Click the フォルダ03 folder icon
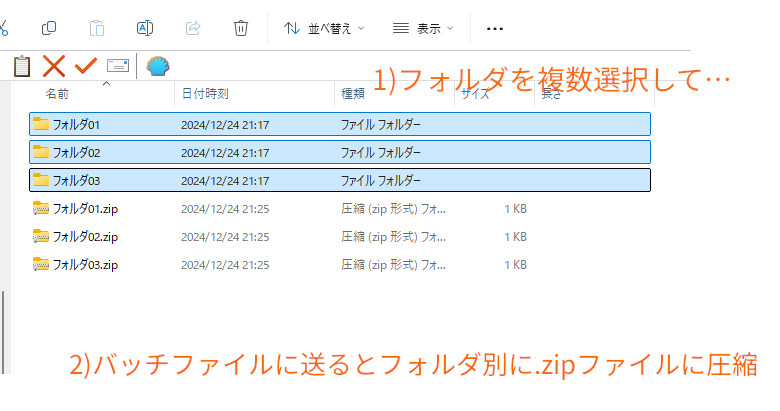Image resolution: width=780 pixels, height=411 pixels. tap(41, 179)
